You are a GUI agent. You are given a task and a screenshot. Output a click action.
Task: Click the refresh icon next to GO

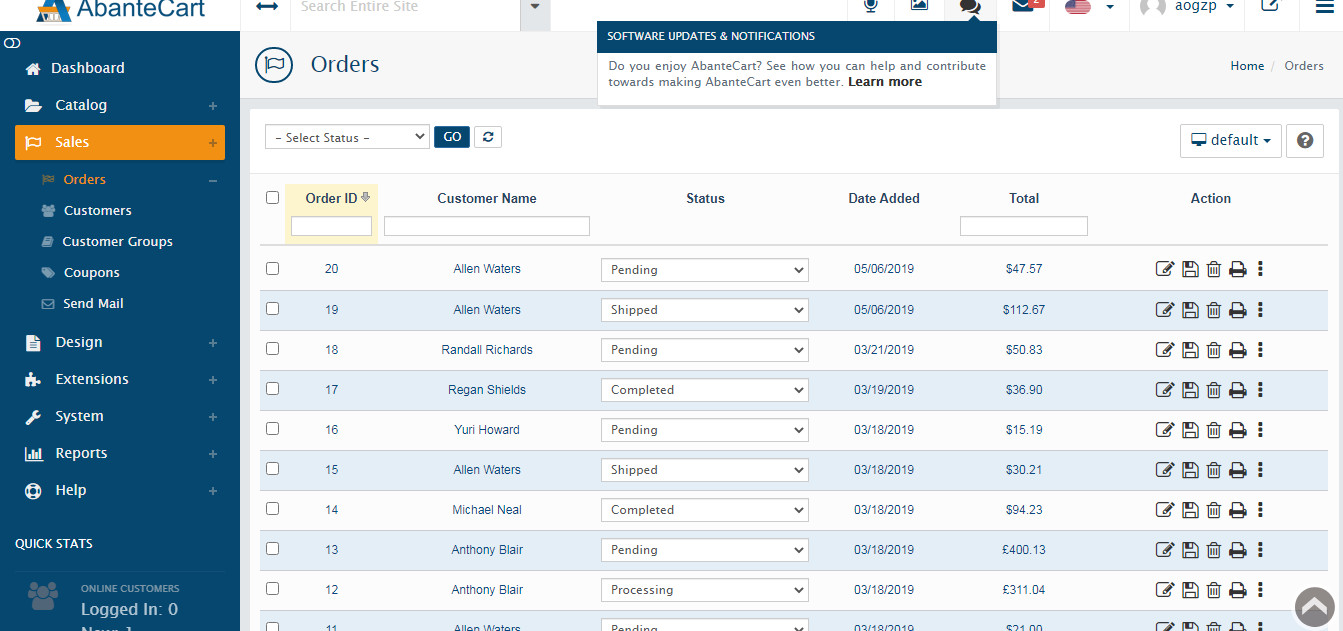coord(488,137)
